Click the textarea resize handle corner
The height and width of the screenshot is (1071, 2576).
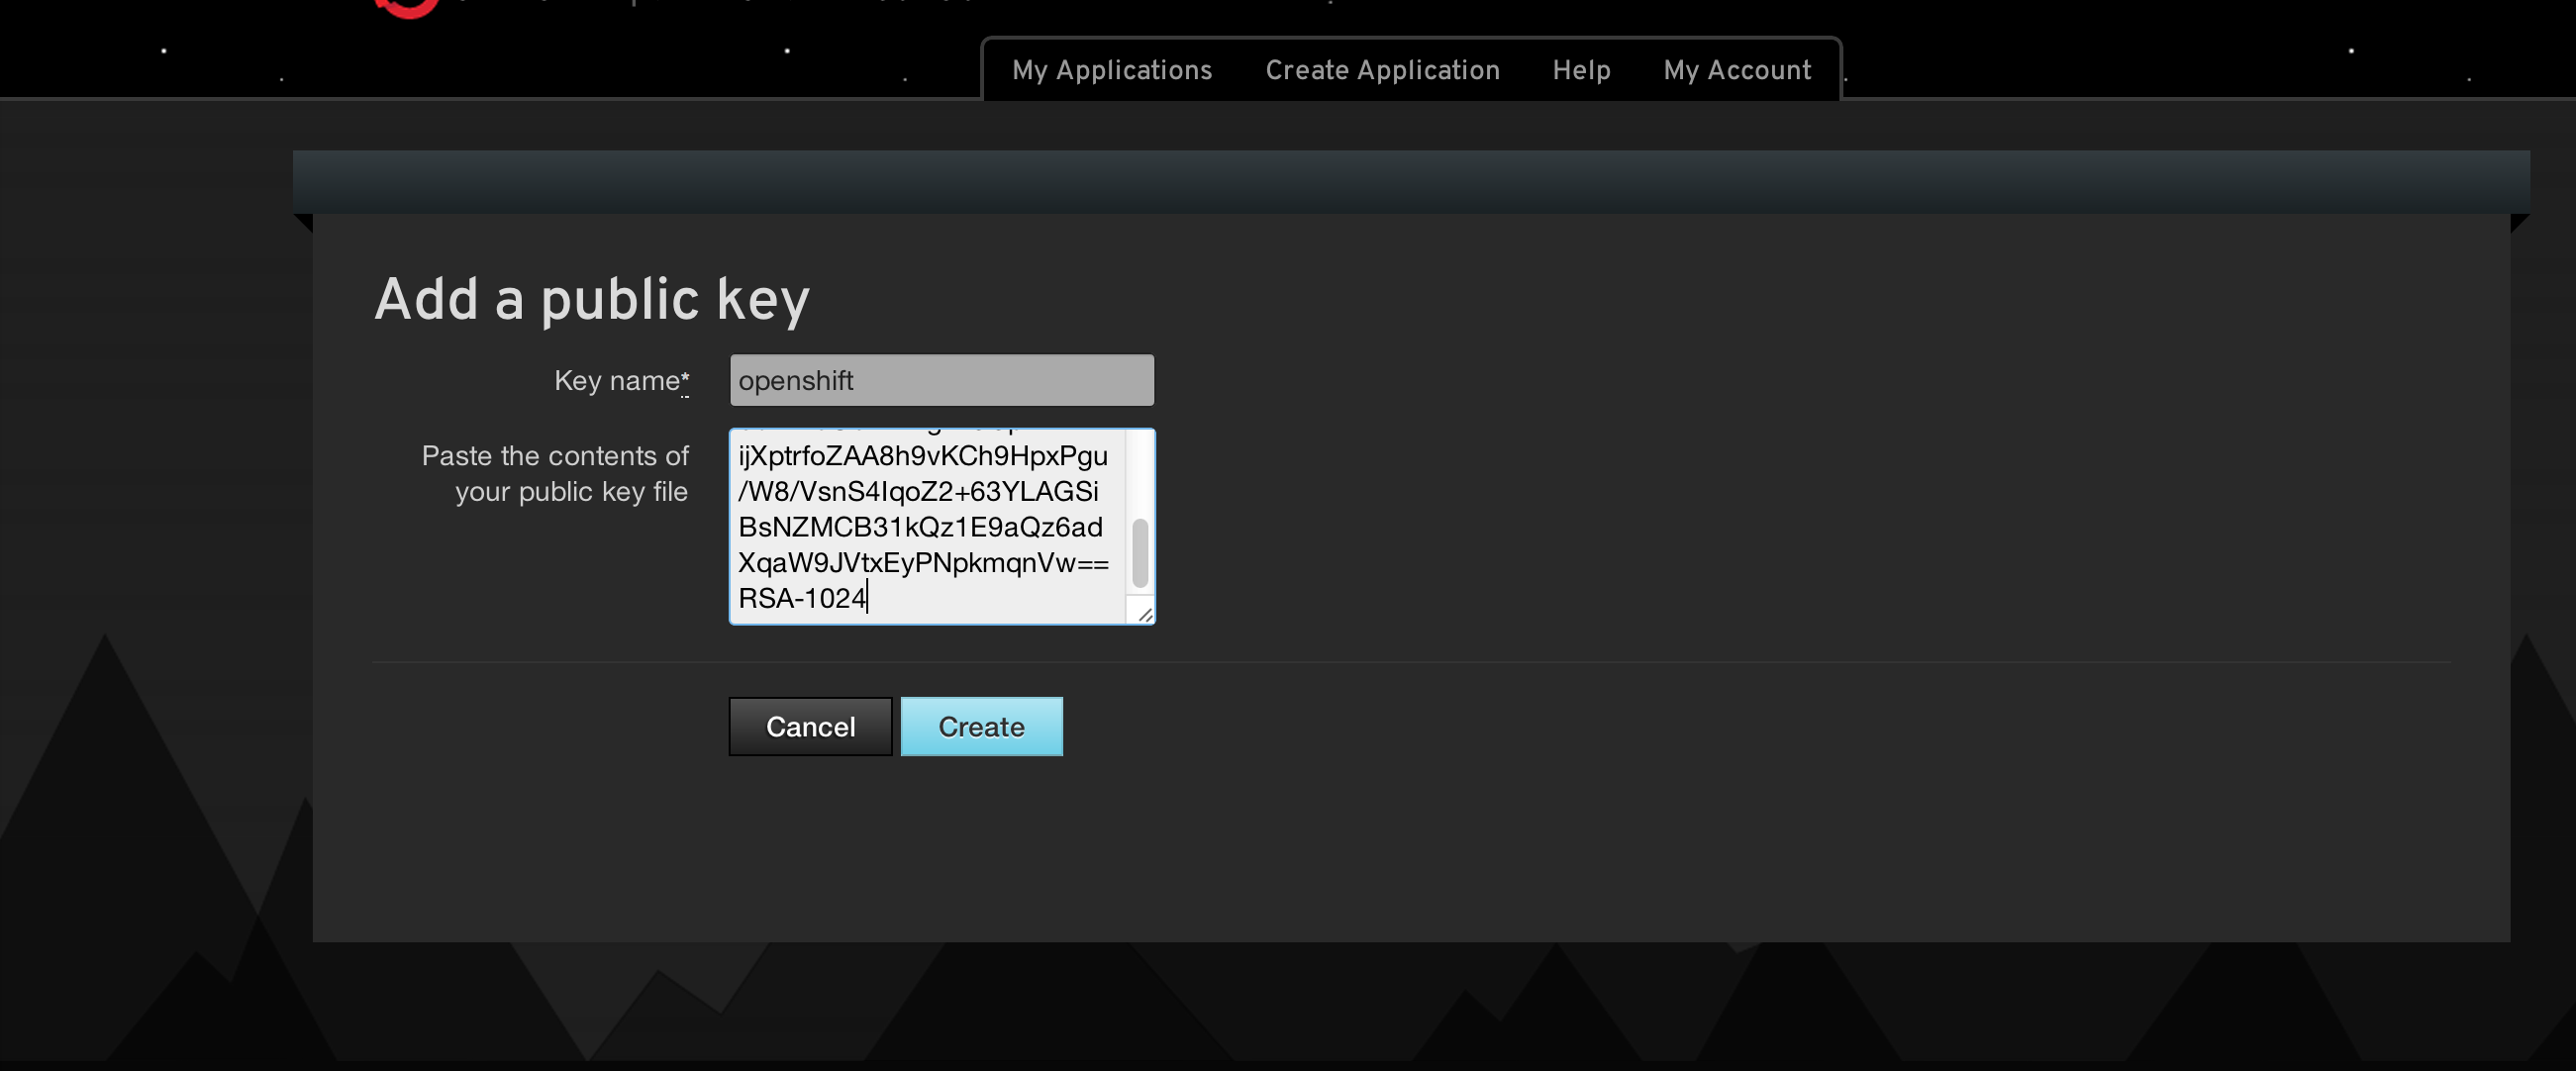coord(1144,614)
